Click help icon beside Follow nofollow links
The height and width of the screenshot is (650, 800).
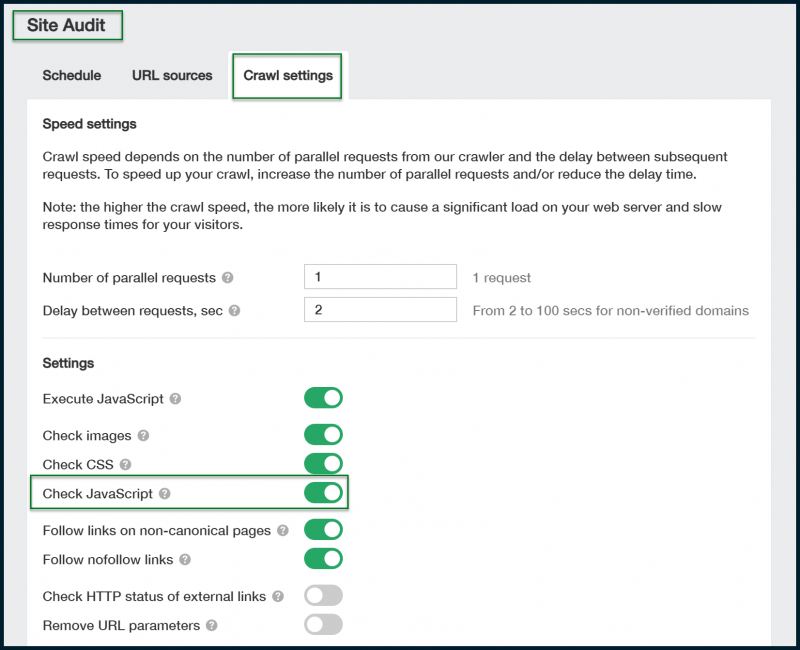tap(185, 560)
